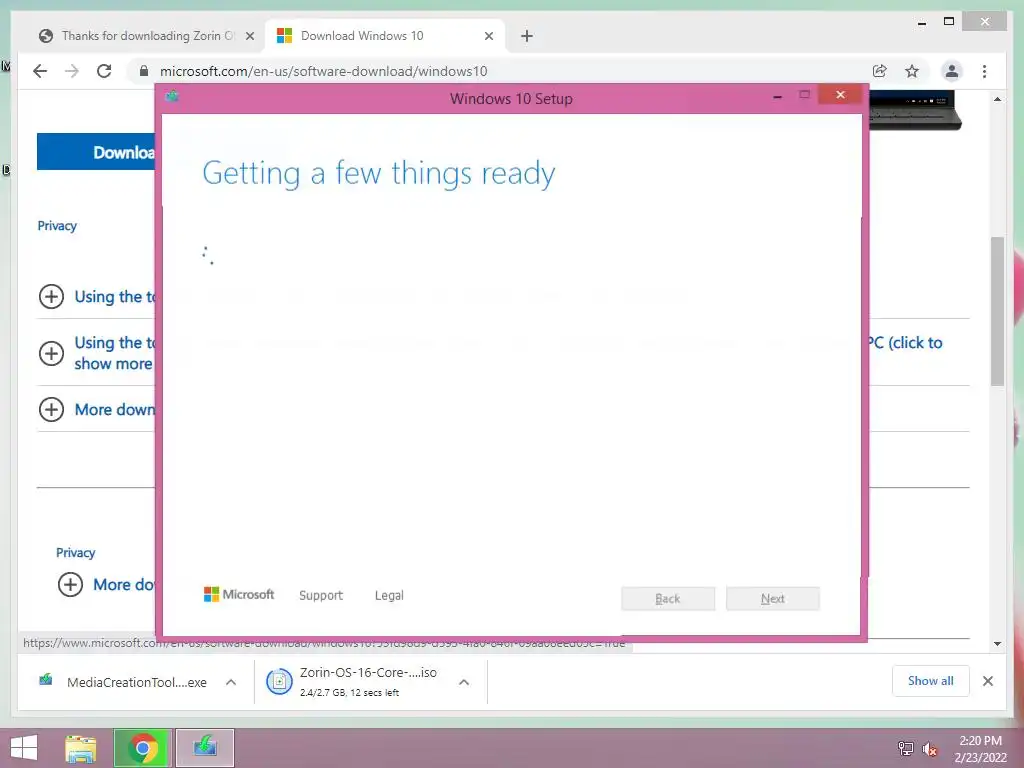
Task: Click the MediaCreationTool file icon
Action: click(46, 680)
